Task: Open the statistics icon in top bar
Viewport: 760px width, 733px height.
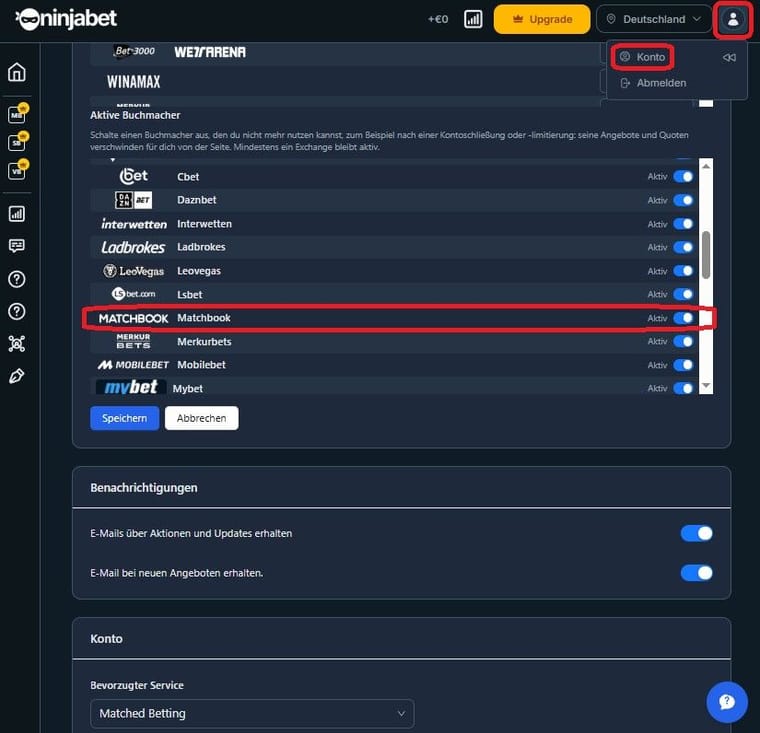Action: [x=473, y=19]
